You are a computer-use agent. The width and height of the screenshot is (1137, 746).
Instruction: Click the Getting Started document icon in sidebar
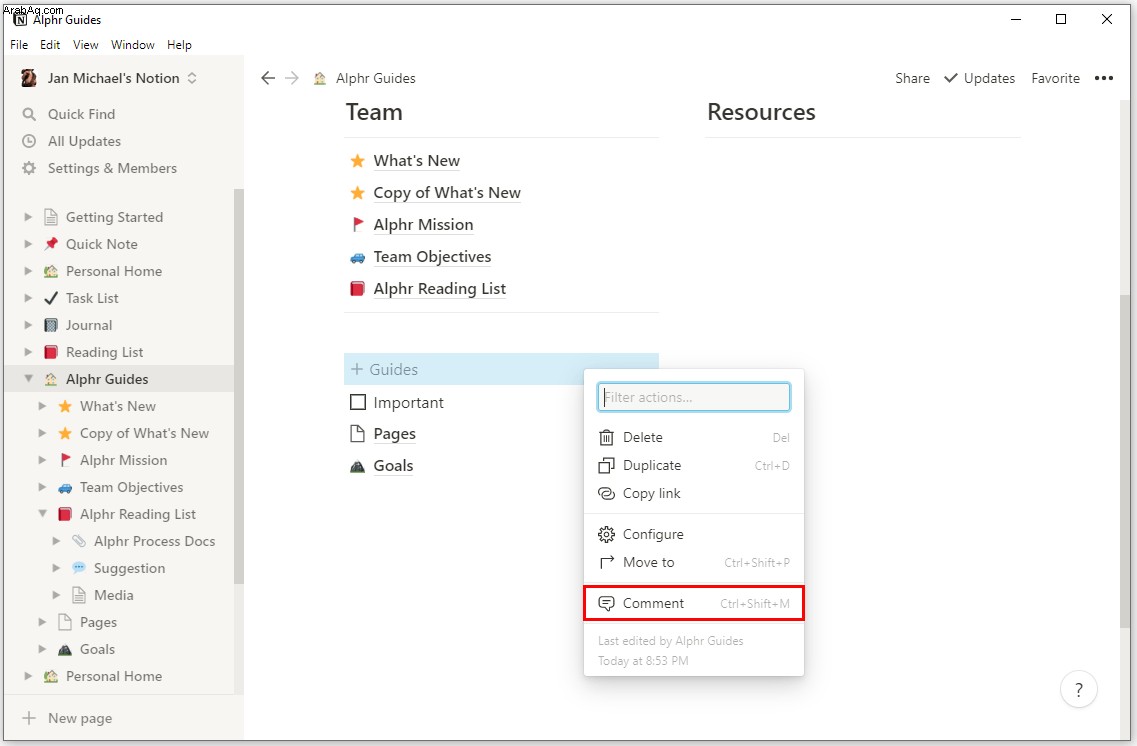tap(51, 217)
